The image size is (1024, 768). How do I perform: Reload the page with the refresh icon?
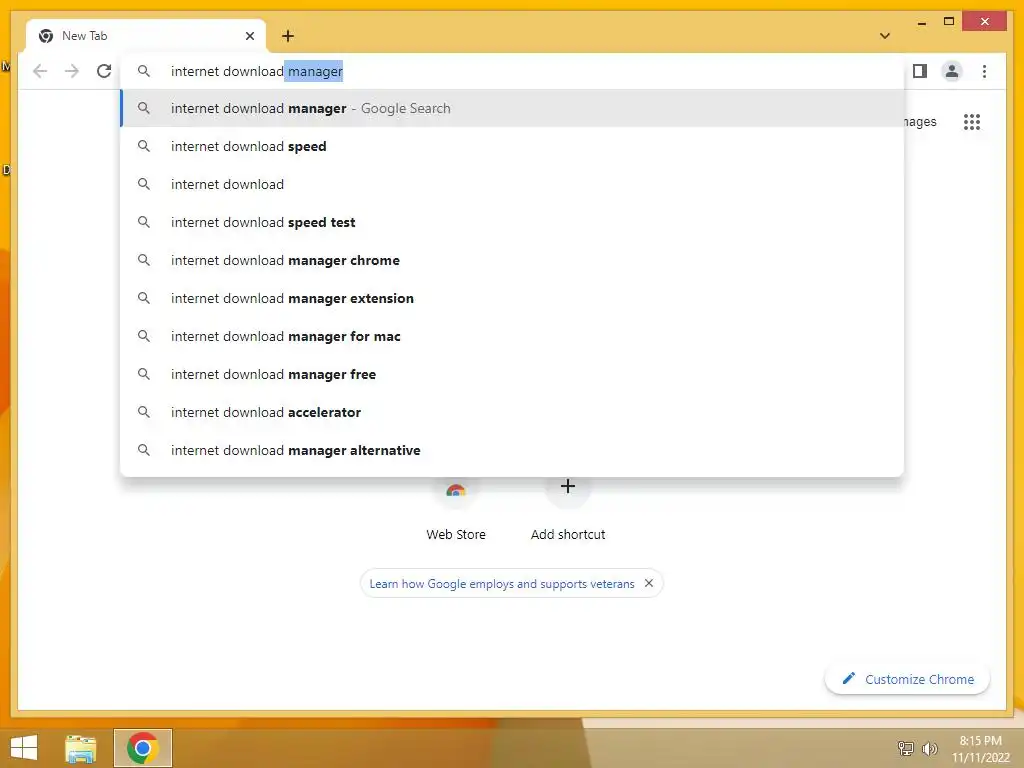[104, 71]
